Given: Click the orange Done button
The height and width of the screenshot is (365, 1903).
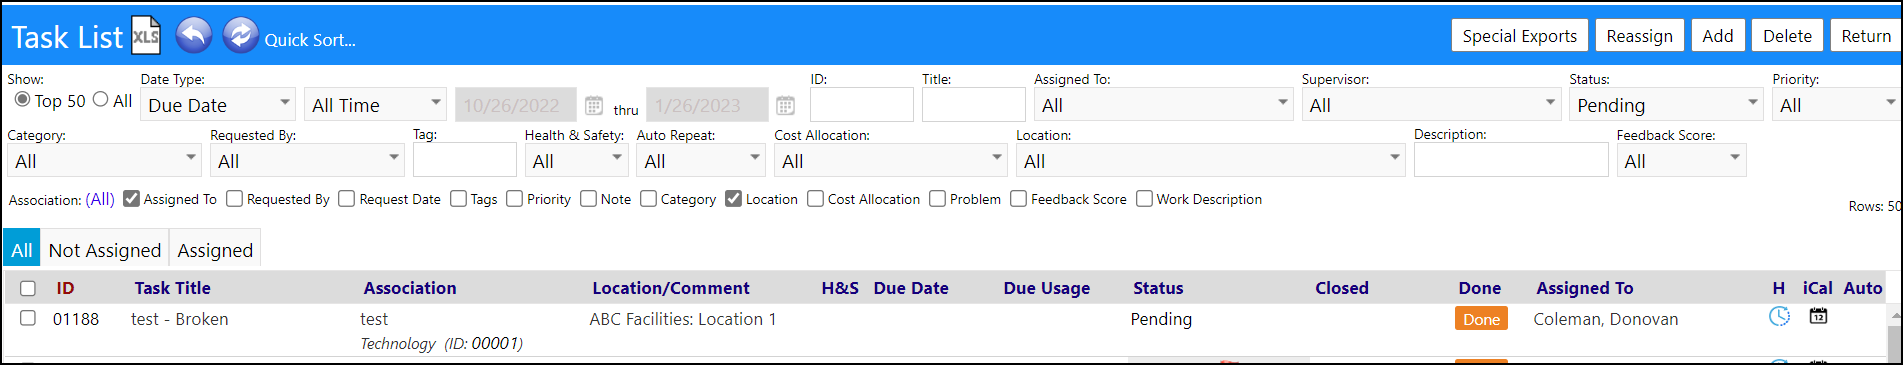Looking at the screenshot, I should 1481,319.
